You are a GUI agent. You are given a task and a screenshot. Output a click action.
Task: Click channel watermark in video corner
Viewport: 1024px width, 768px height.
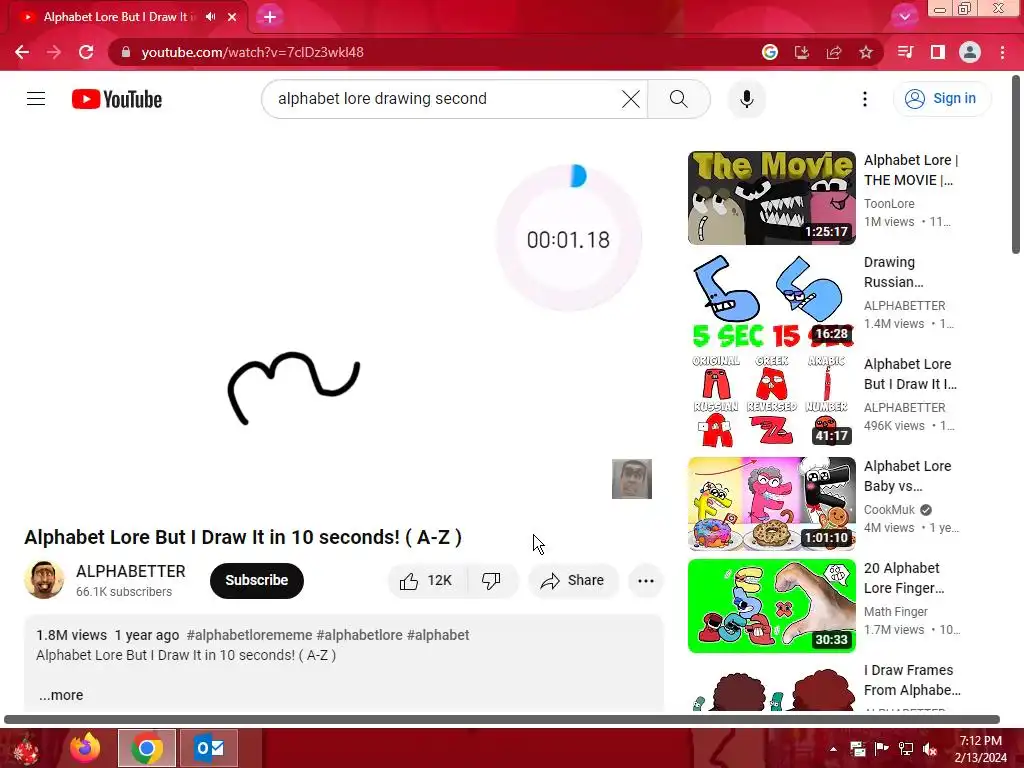[632, 479]
